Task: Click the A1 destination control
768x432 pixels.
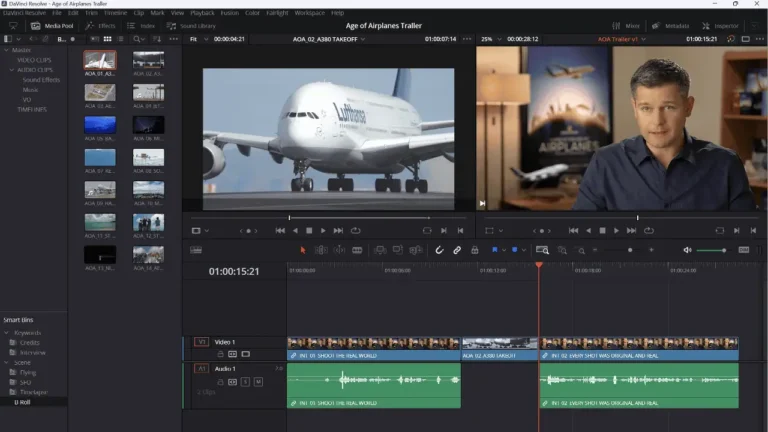Action: point(201,368)
